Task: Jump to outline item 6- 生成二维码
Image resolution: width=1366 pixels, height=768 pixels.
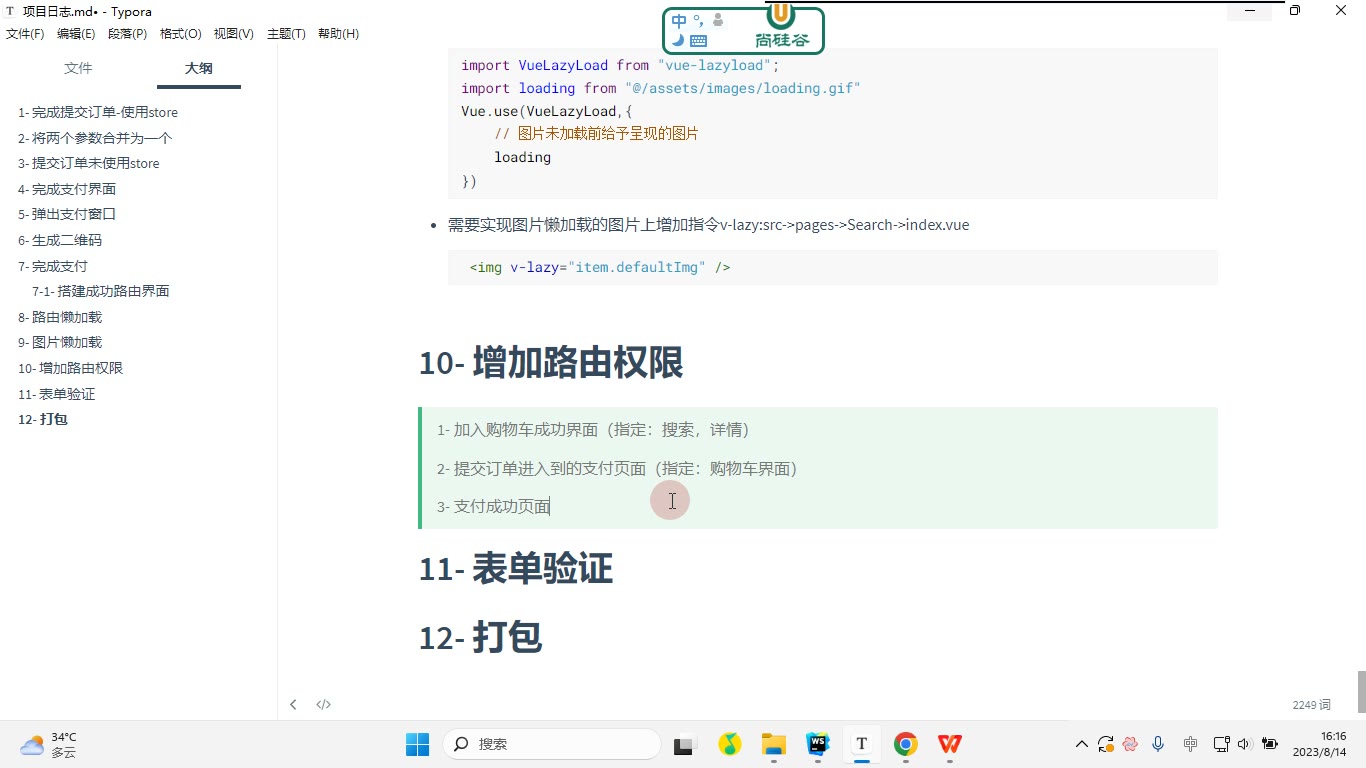Action: tap(60, 240)
